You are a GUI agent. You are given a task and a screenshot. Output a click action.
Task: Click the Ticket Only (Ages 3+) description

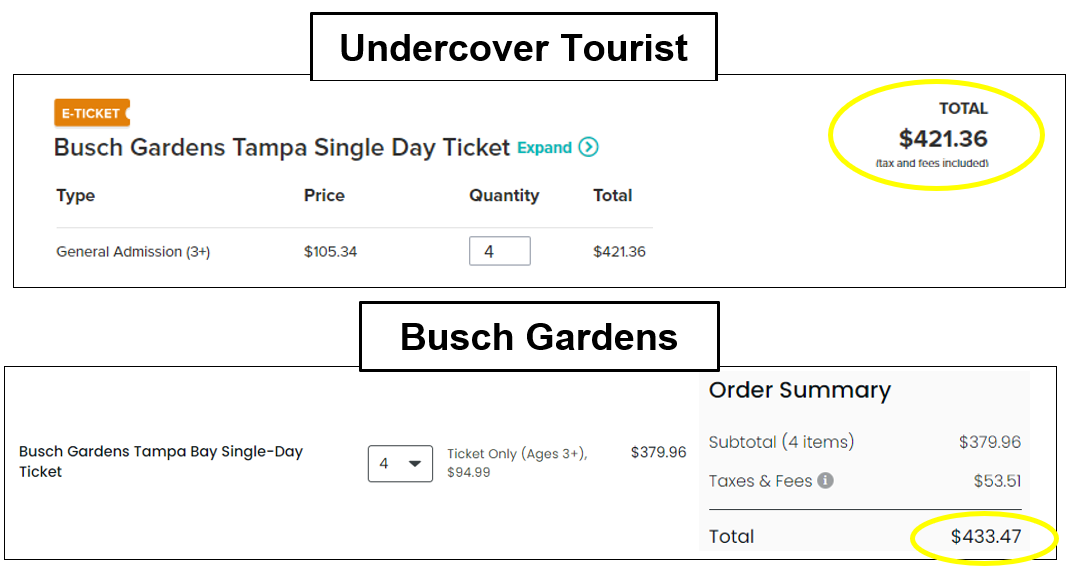517,454
